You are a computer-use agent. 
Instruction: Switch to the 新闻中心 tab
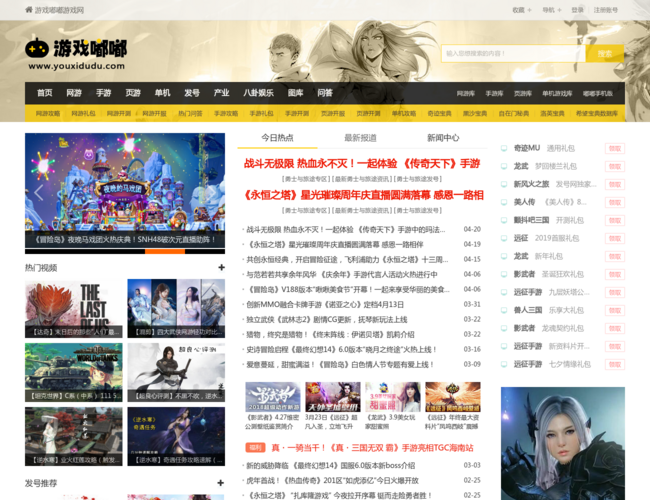click(443, 138)
